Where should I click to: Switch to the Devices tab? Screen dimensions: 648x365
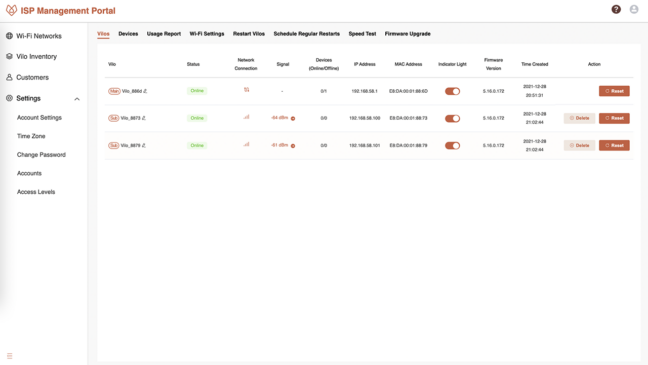click(128, 34)
